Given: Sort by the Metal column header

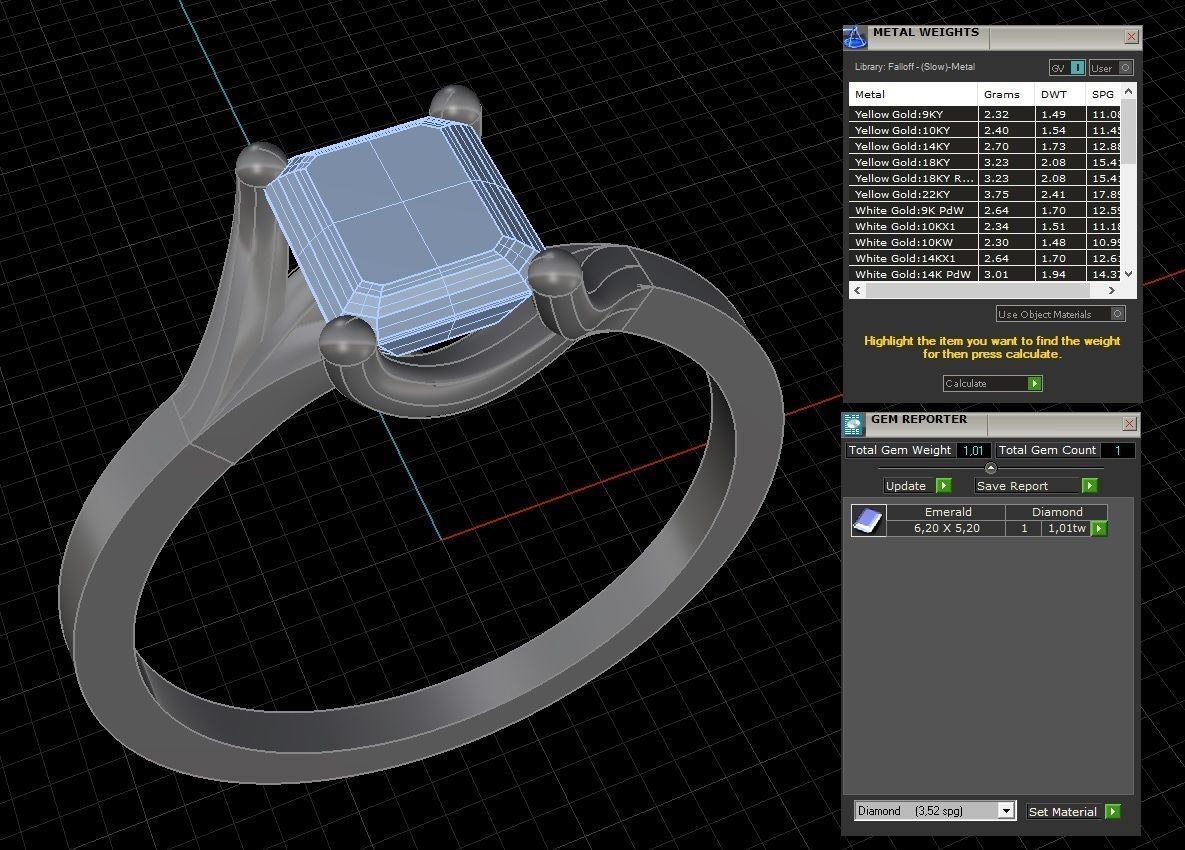Looking at the screenshot, I should (x=913, y=94).
